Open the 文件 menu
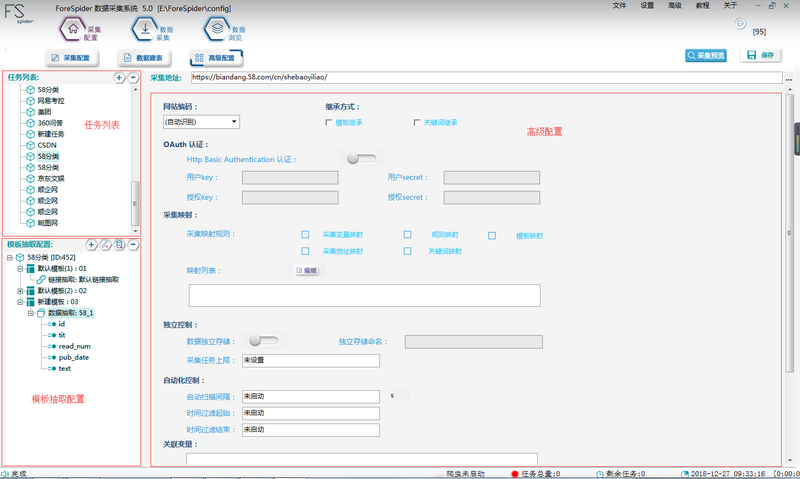800x479 pixels. pyautogui.click(x=619, y=5)
